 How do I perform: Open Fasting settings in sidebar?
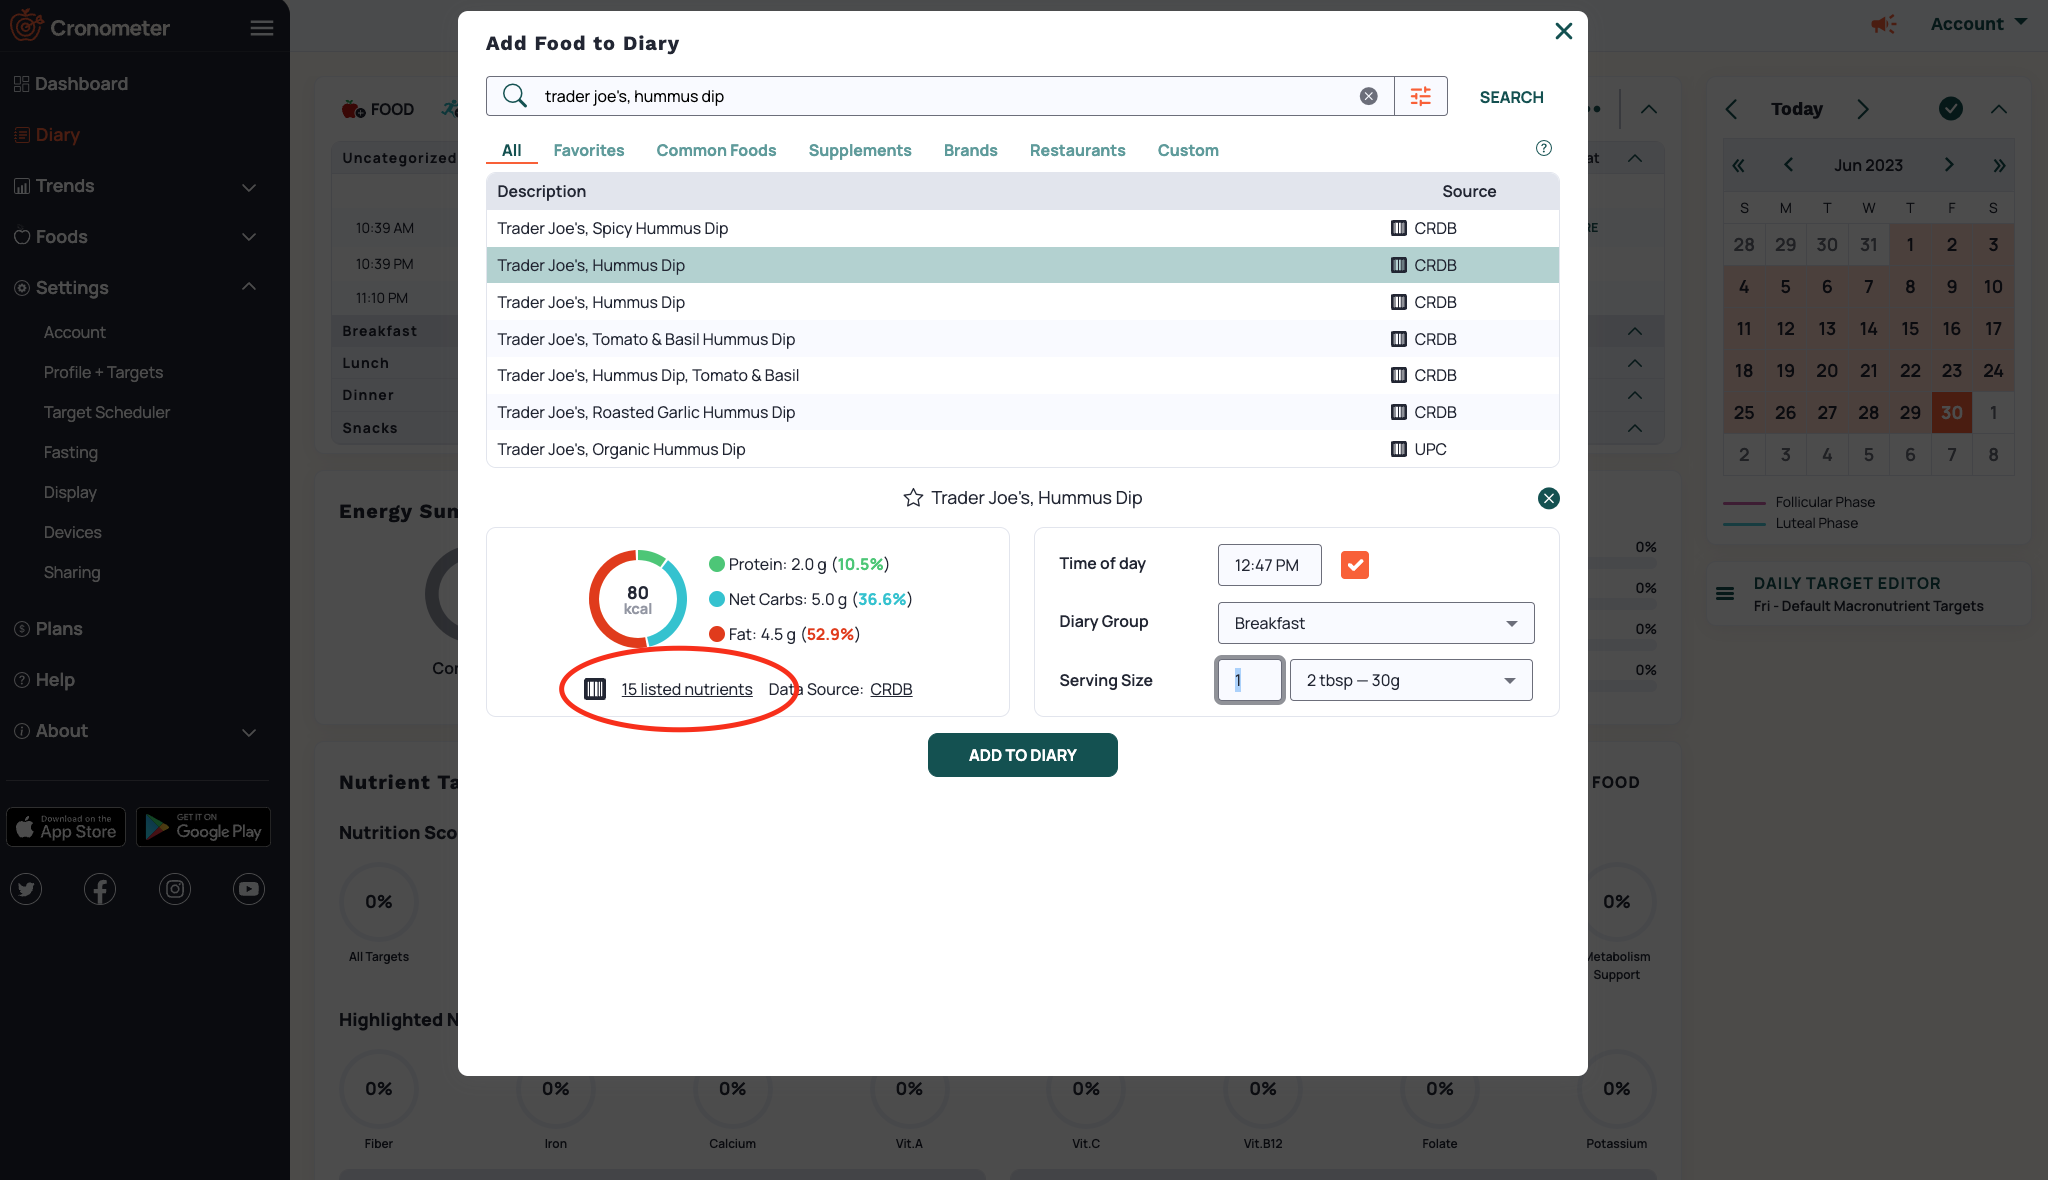(x=71, y=452)
